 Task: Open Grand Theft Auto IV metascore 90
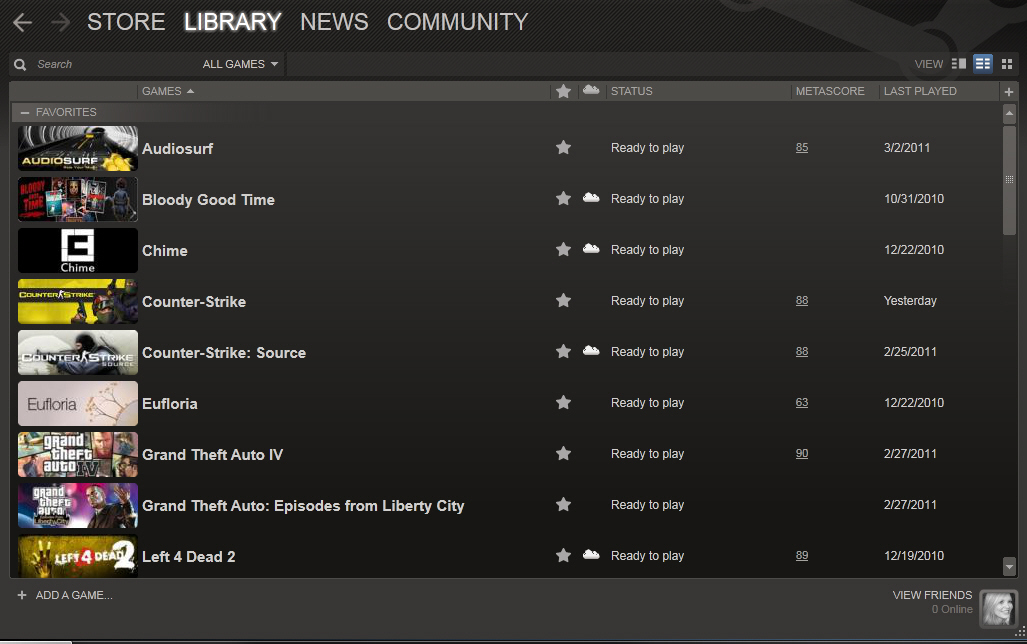pyautogui.click(x=802, y=453)
